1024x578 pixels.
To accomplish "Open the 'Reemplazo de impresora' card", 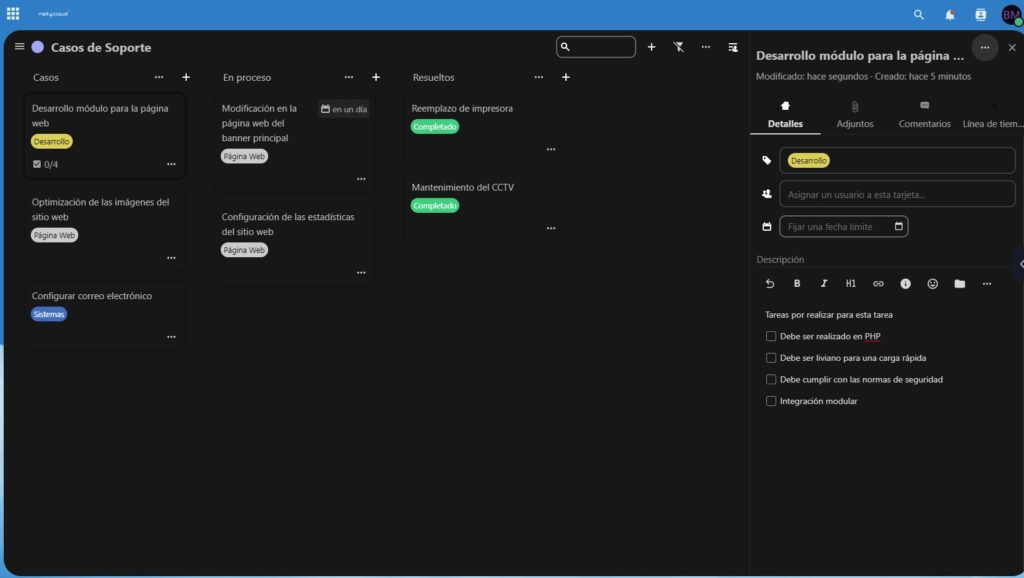I will click(462, 108).
